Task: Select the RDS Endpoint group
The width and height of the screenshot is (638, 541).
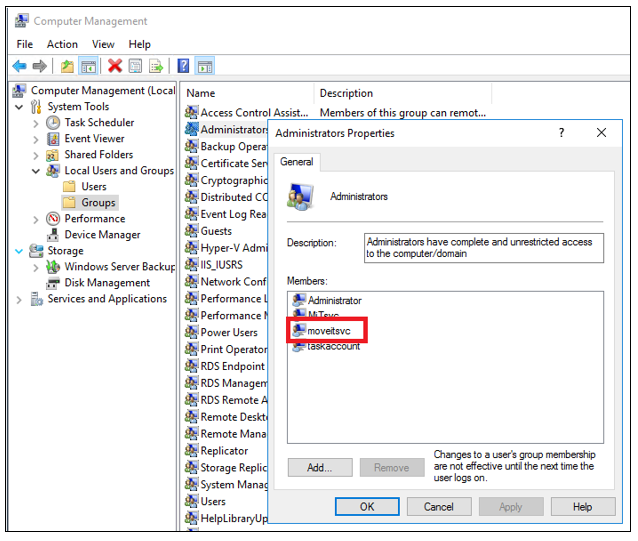Action: point(225,366)
